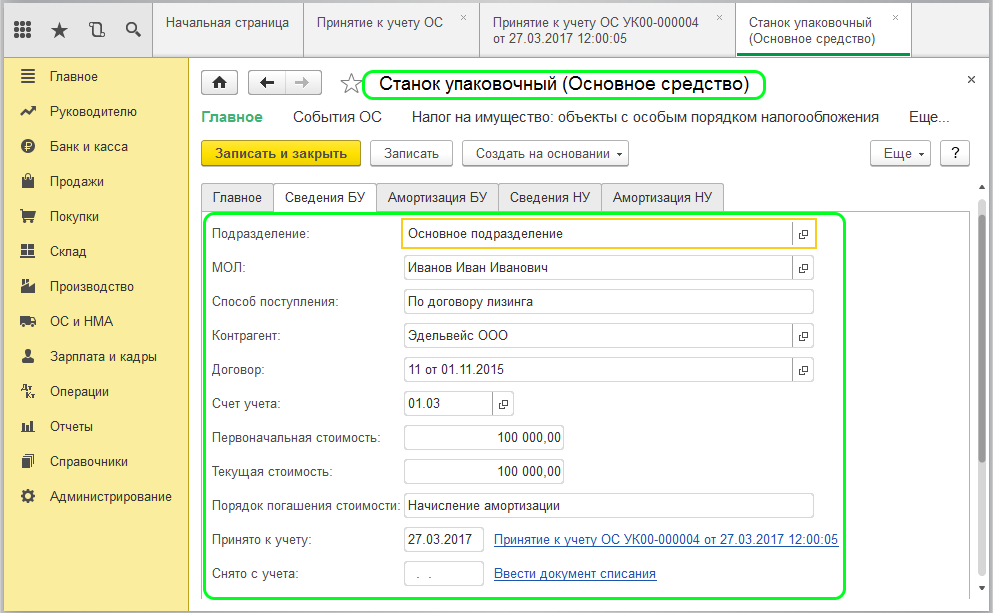Image resolution: width=993 pixels, height=613 pixels.
Task: Click the Home button in form header
Action: [220, 84]
